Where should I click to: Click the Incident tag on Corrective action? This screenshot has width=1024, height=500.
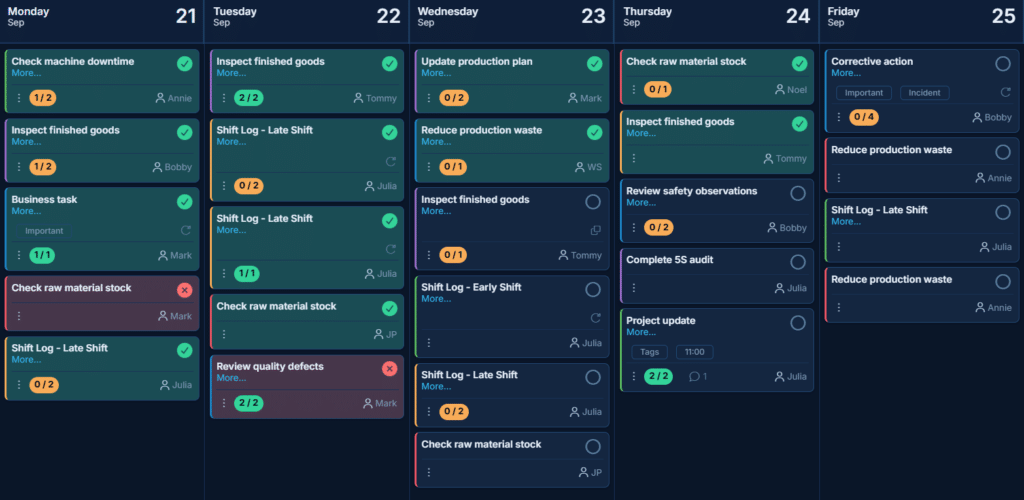click(925, 93)
